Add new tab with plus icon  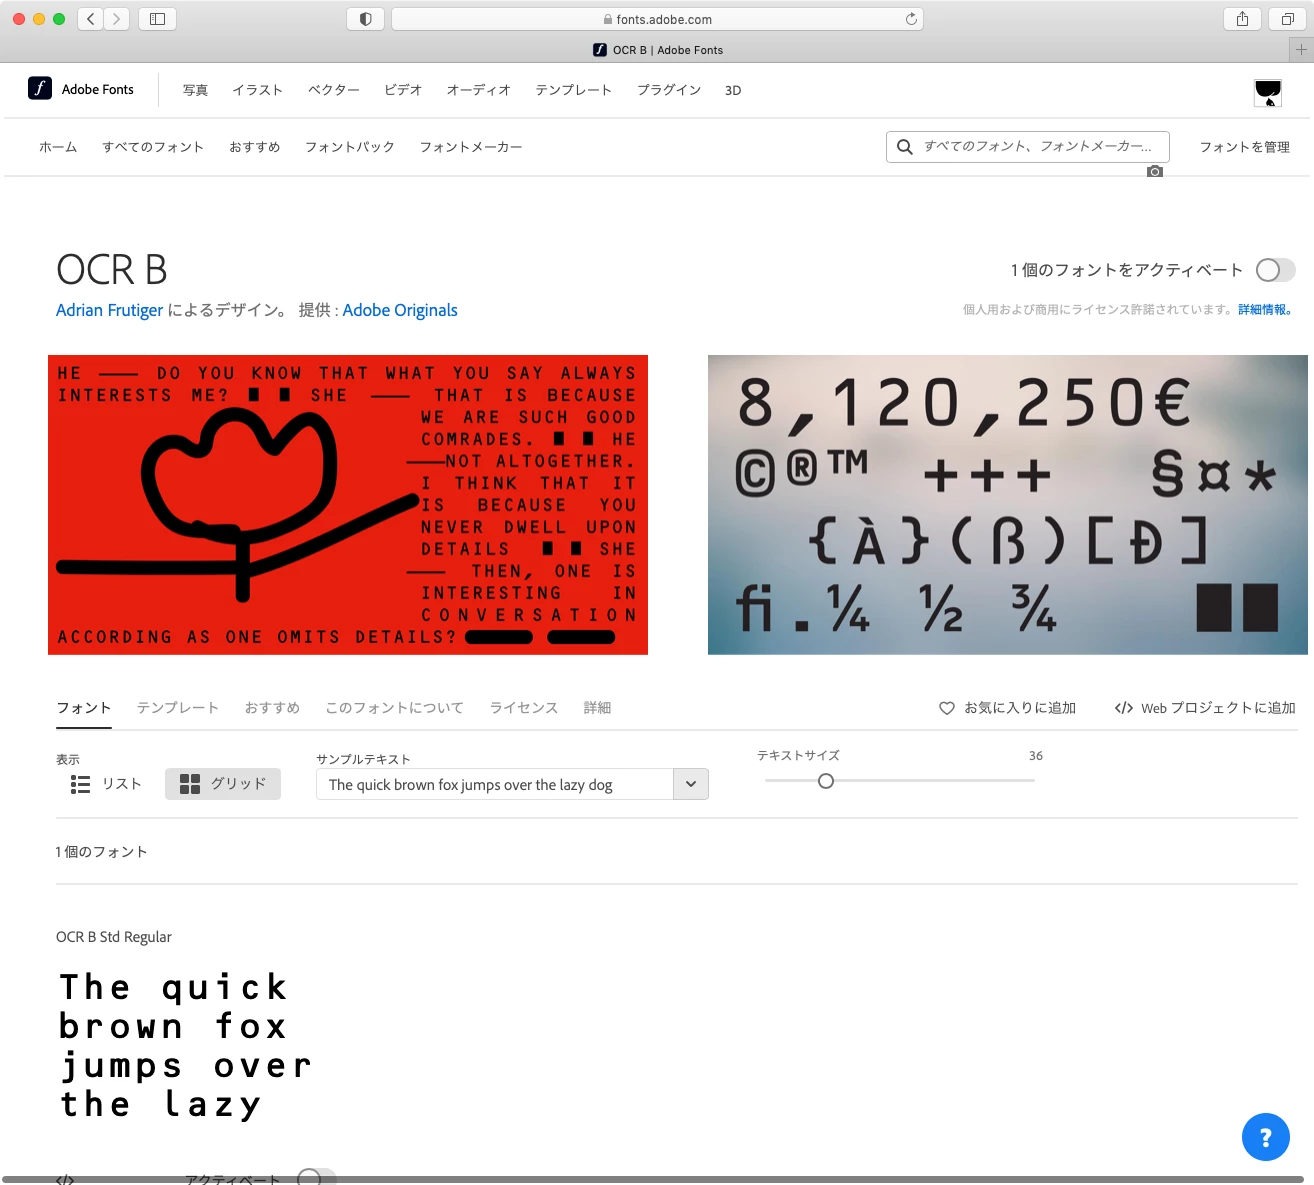point(1301,49)
